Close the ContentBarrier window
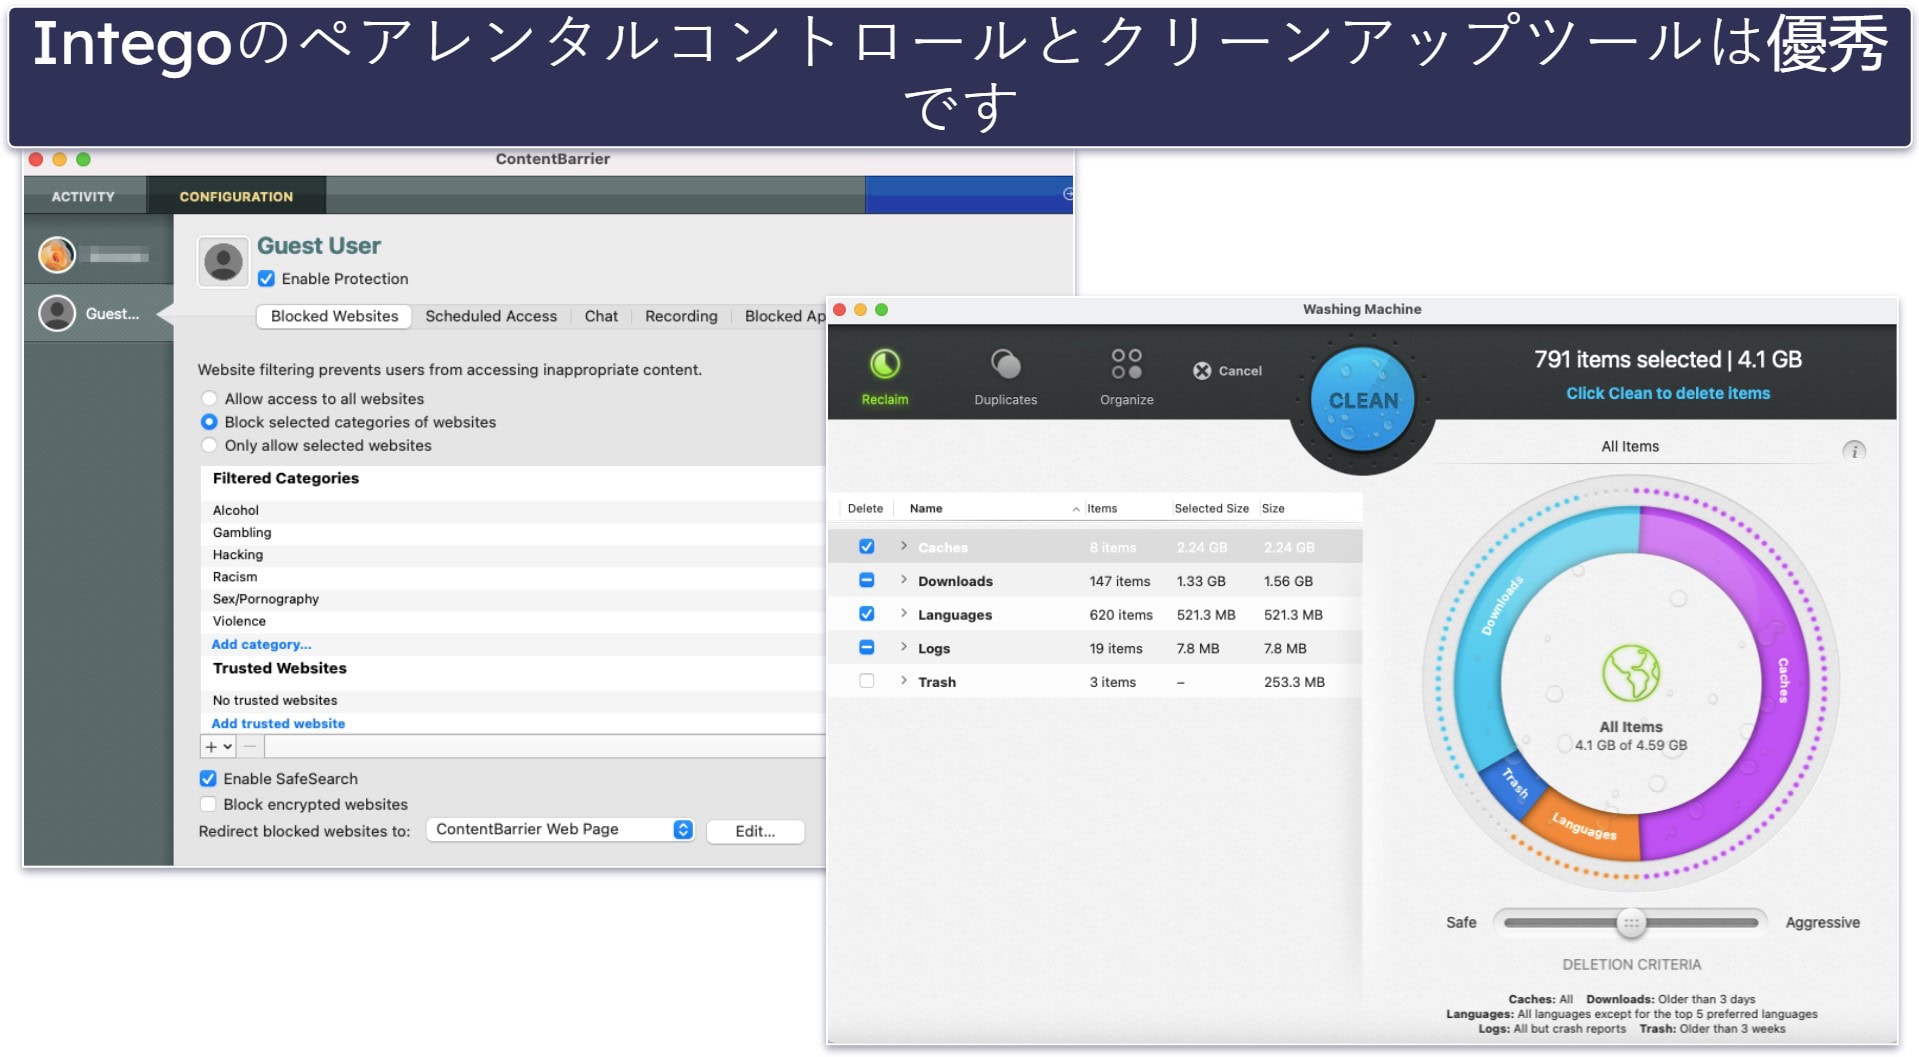 coord(36,159)
